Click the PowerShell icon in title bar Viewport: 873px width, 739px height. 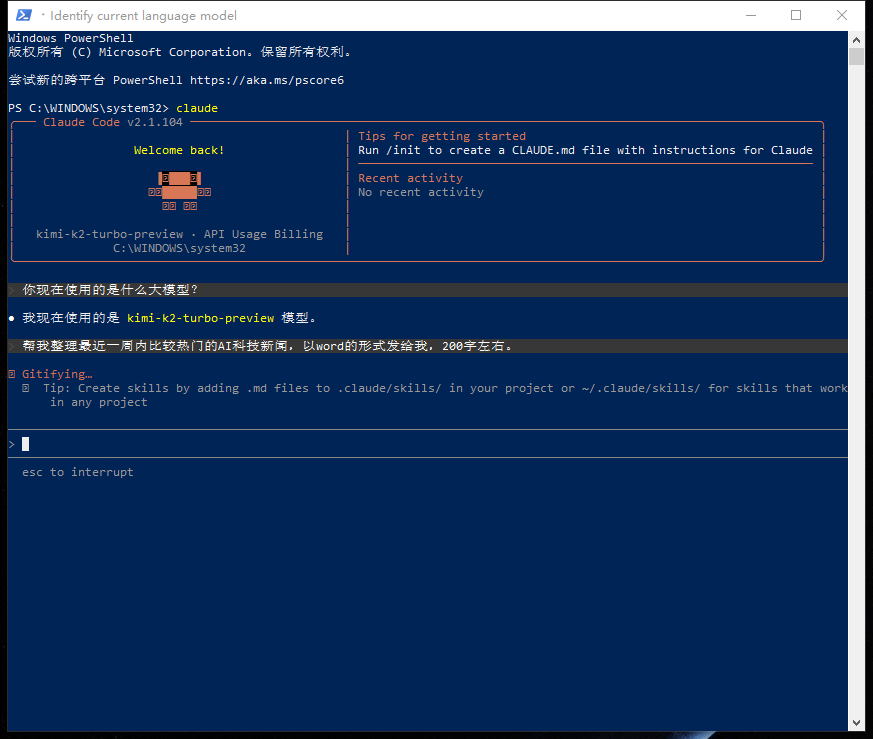(x=23, y=15)
